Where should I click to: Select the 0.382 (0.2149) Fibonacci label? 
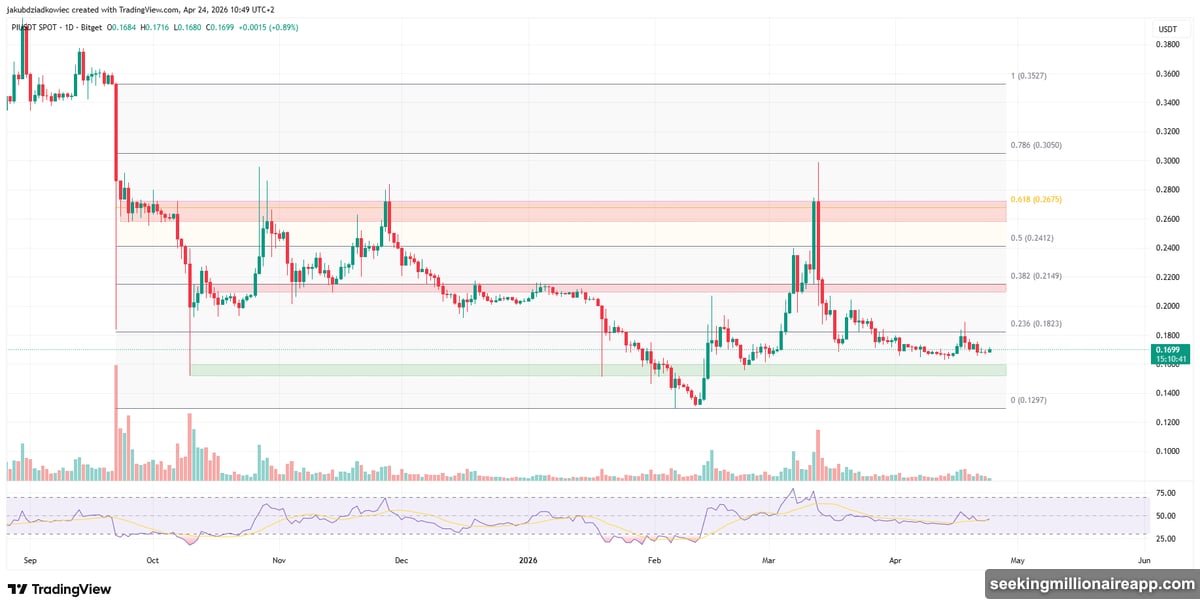tap(1036, 276)
